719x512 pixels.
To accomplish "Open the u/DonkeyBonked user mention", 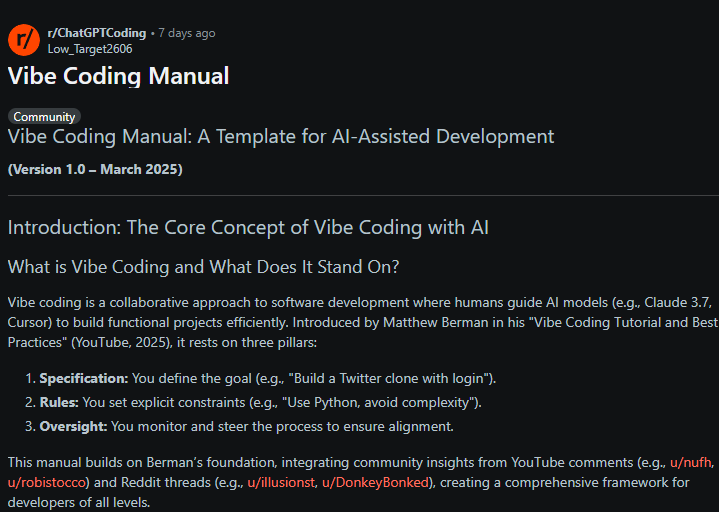I will tap(375, 482).
